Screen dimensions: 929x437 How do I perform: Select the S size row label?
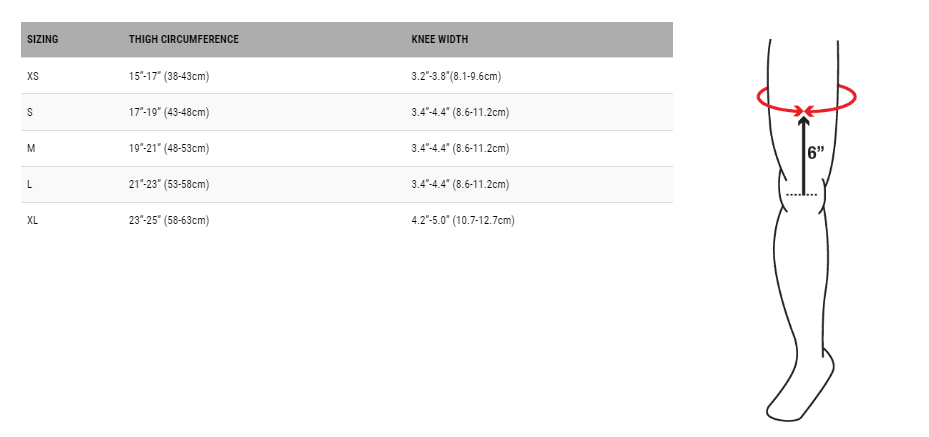point(30,112)
